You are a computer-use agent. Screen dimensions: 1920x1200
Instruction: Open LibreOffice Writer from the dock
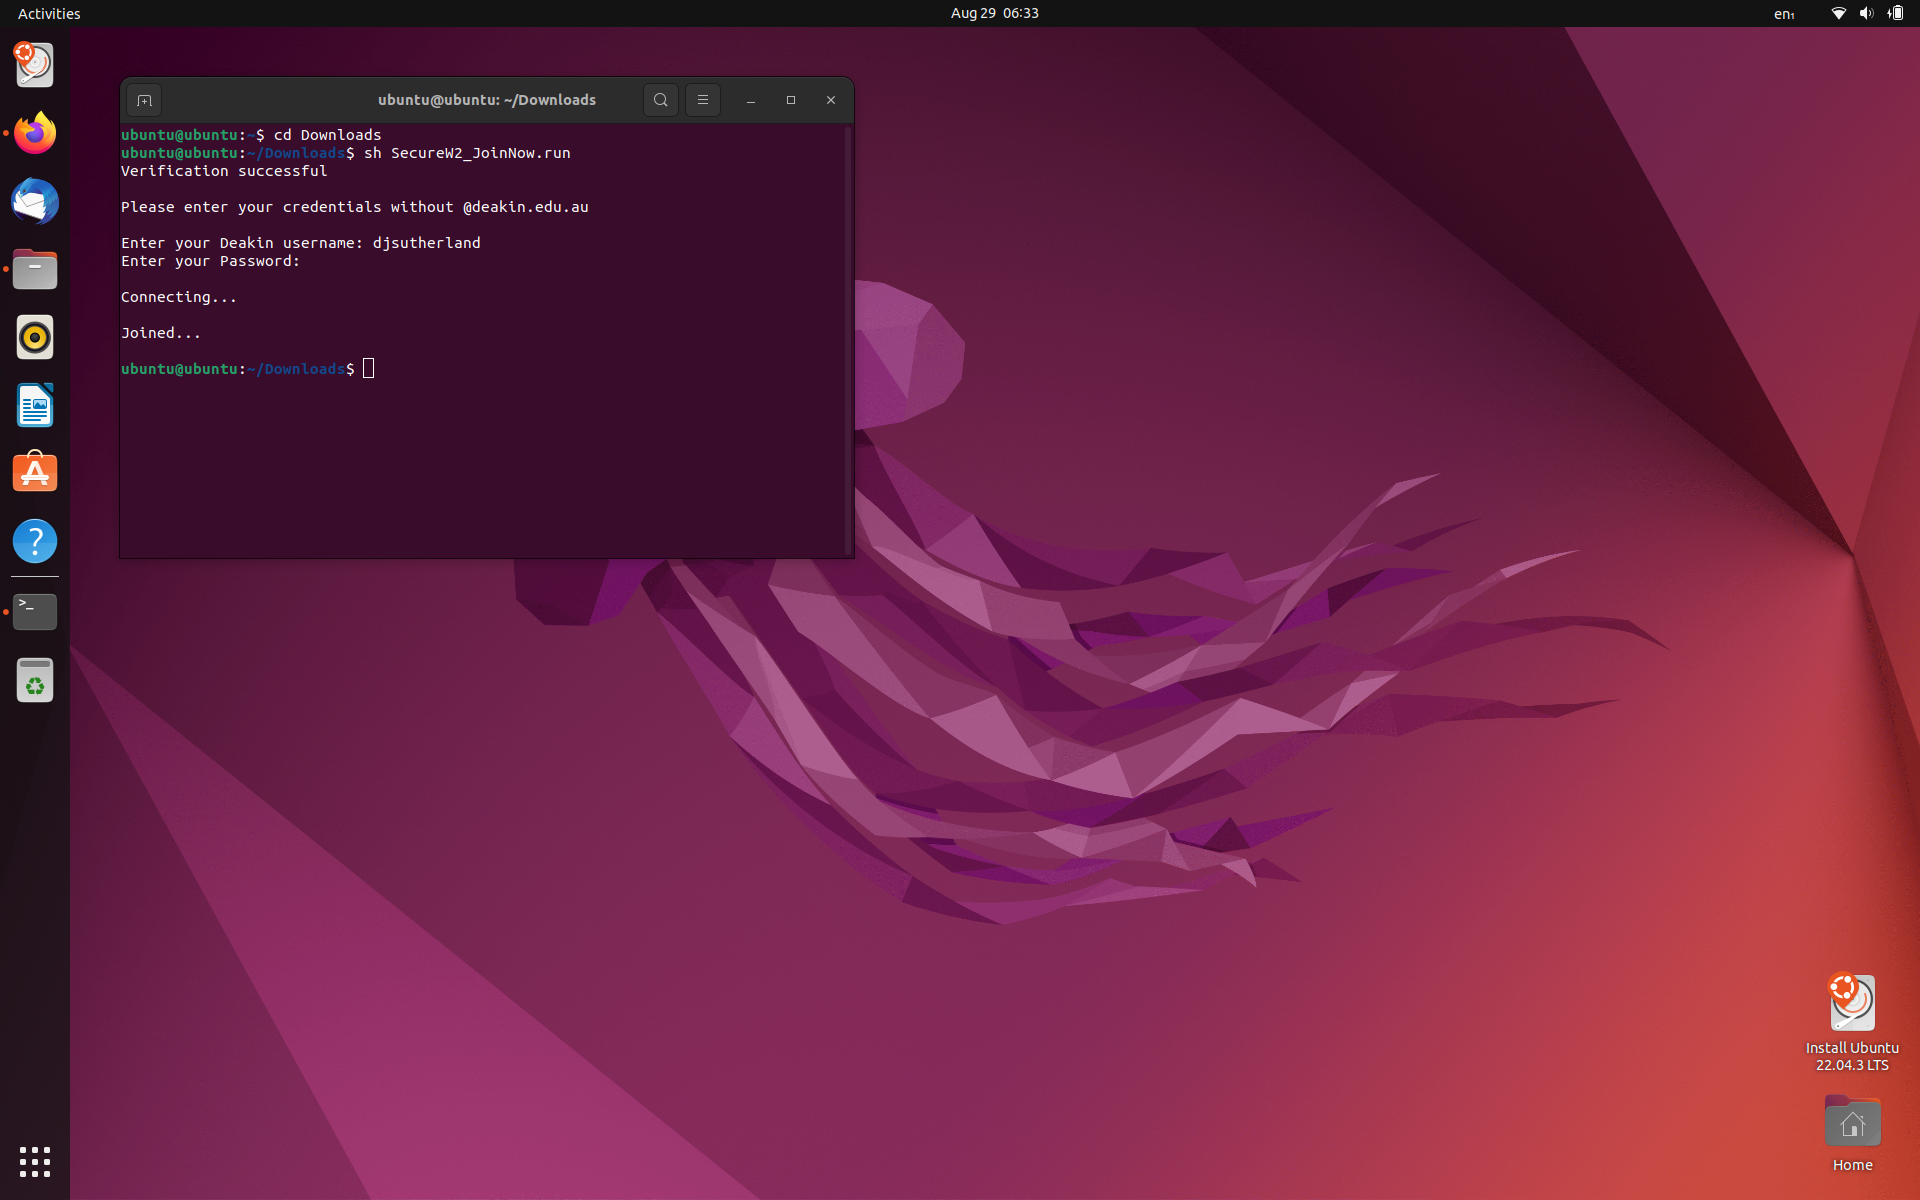(x=35, y=405)
